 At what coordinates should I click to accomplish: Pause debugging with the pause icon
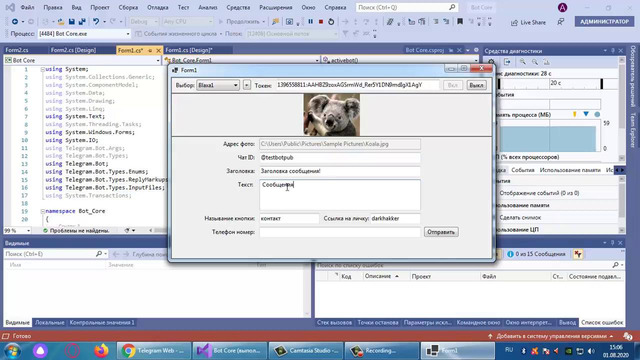310,22
